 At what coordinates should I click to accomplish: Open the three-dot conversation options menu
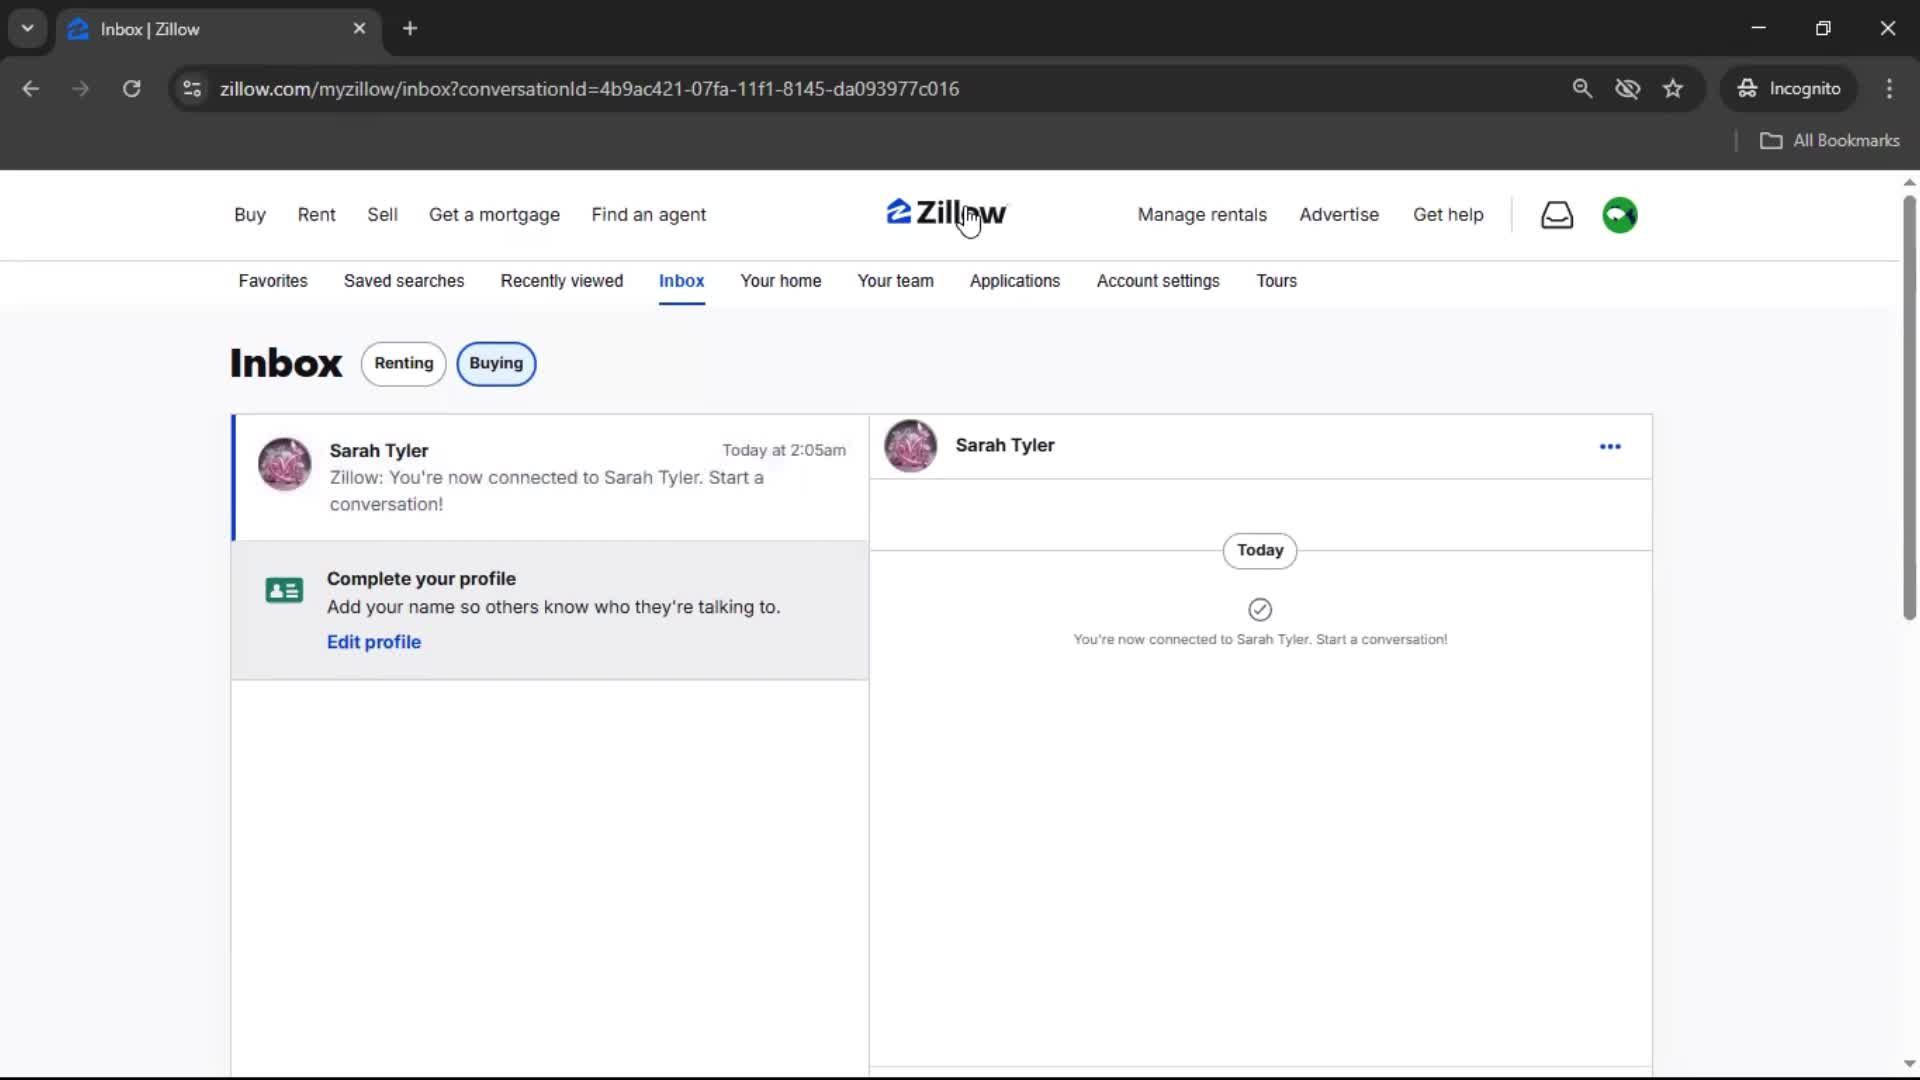pyautogui.click(x=1610, y=446)
